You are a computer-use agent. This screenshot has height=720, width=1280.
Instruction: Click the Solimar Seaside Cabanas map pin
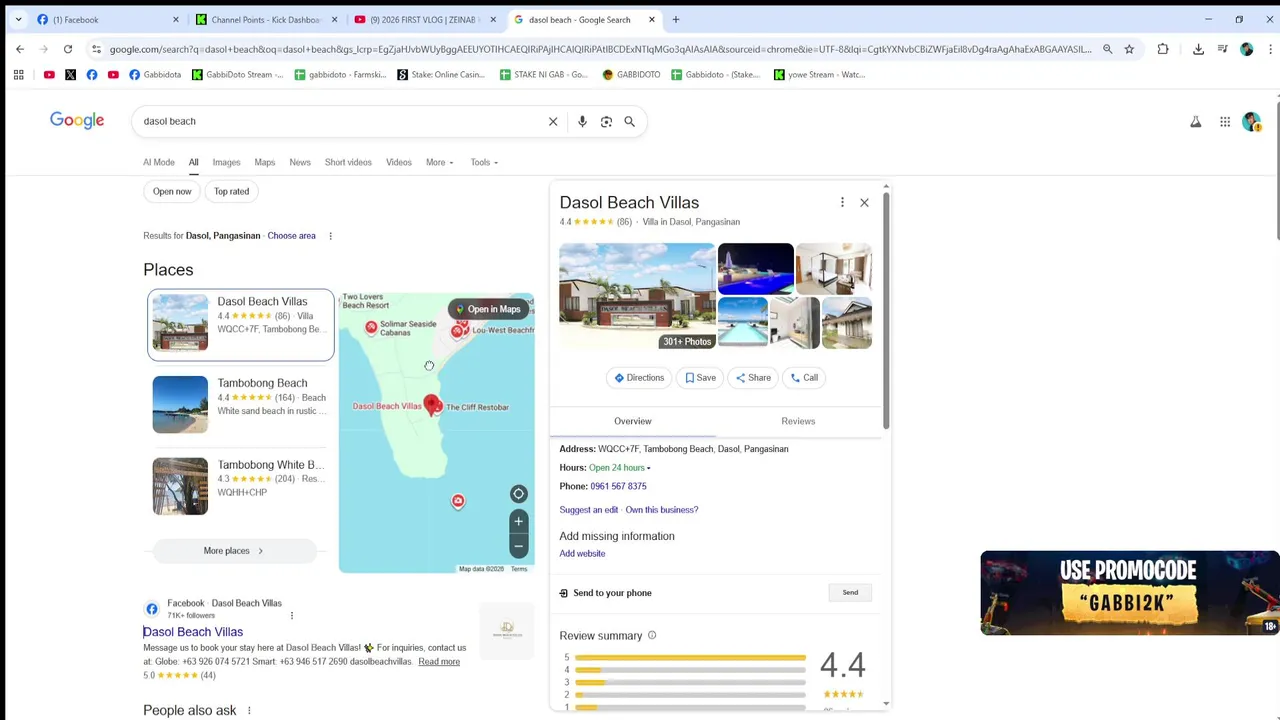[x=371, y=327]
